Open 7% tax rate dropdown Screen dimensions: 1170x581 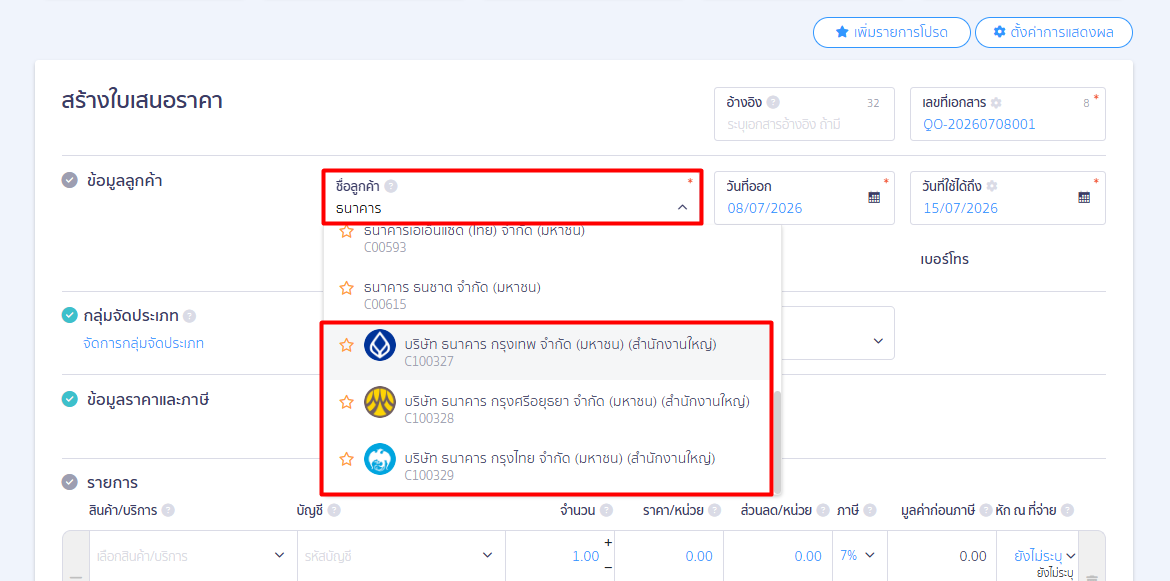(859, 556)
